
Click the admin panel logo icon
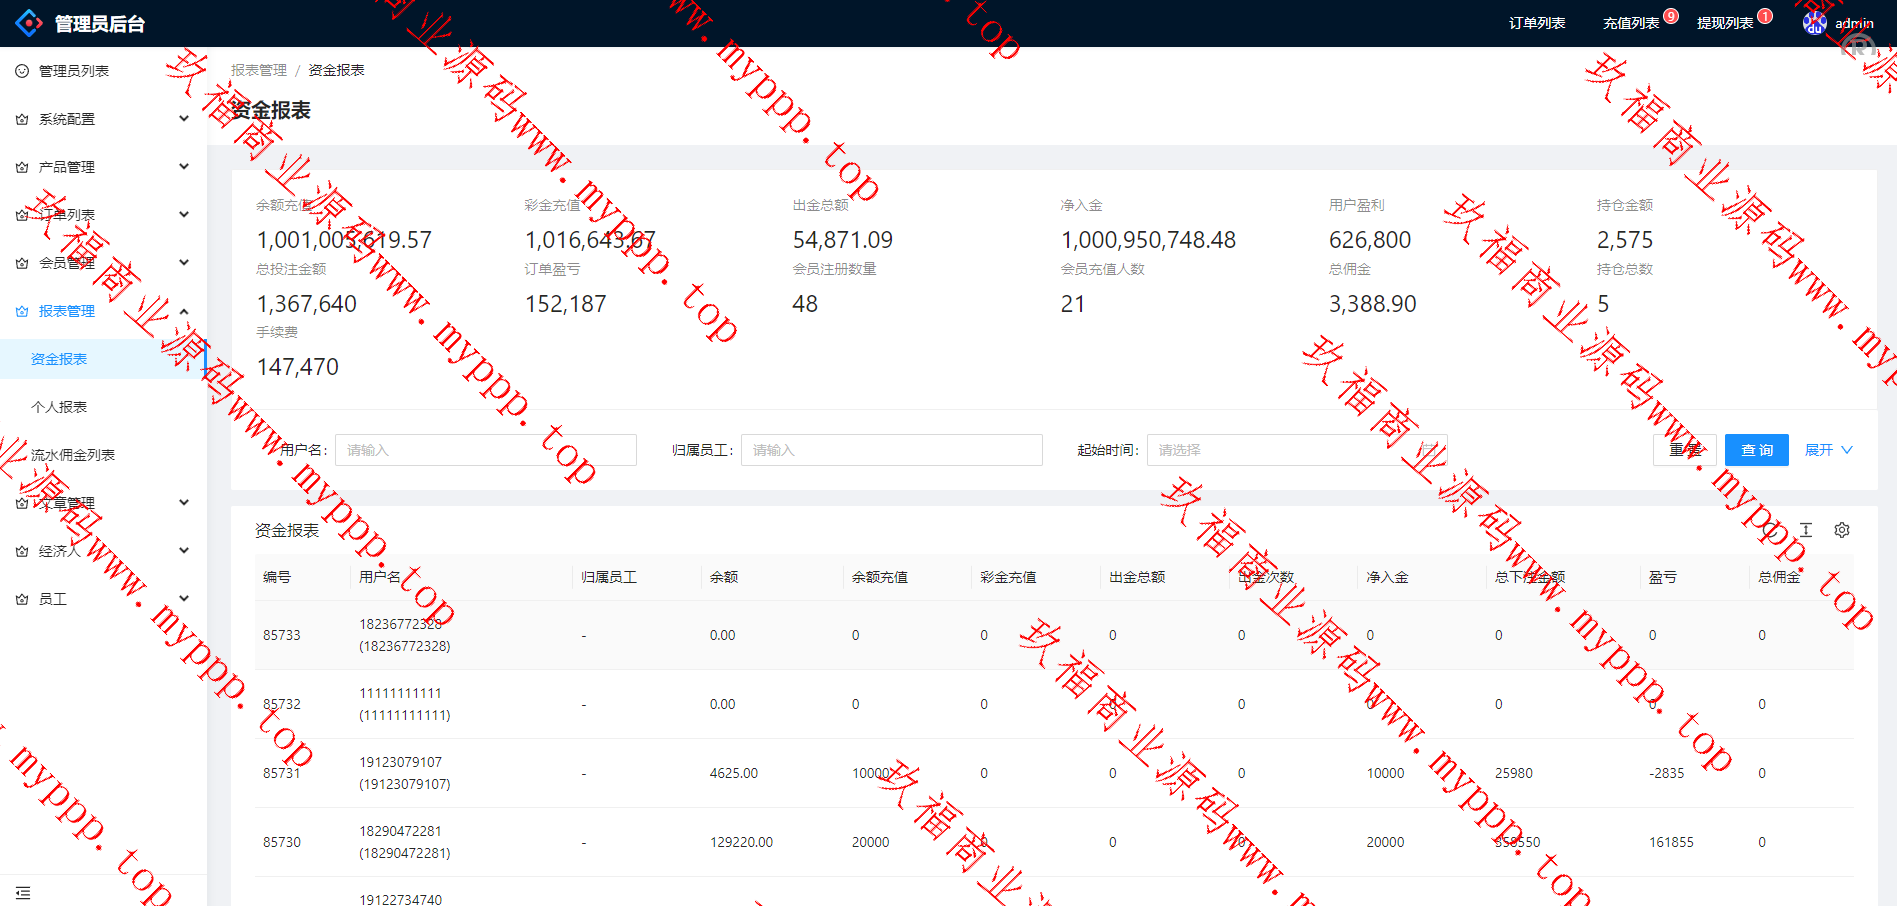coord(29,23)
